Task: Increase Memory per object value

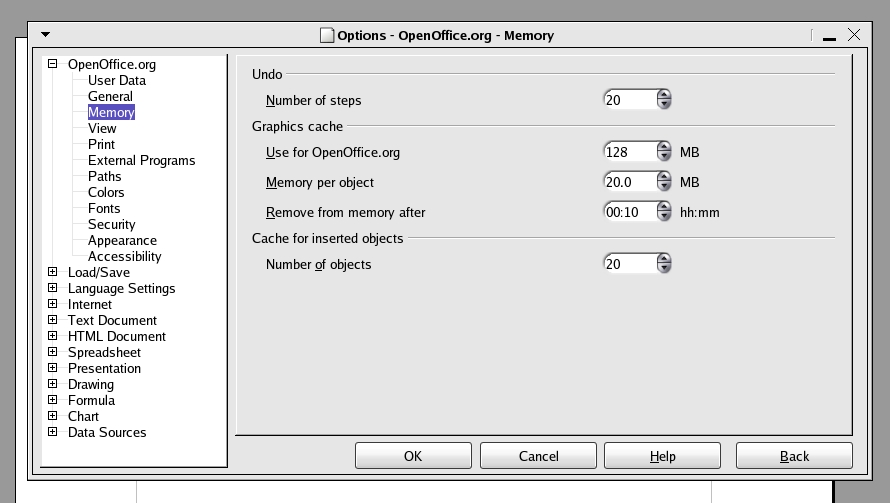Action: [664, 178]
